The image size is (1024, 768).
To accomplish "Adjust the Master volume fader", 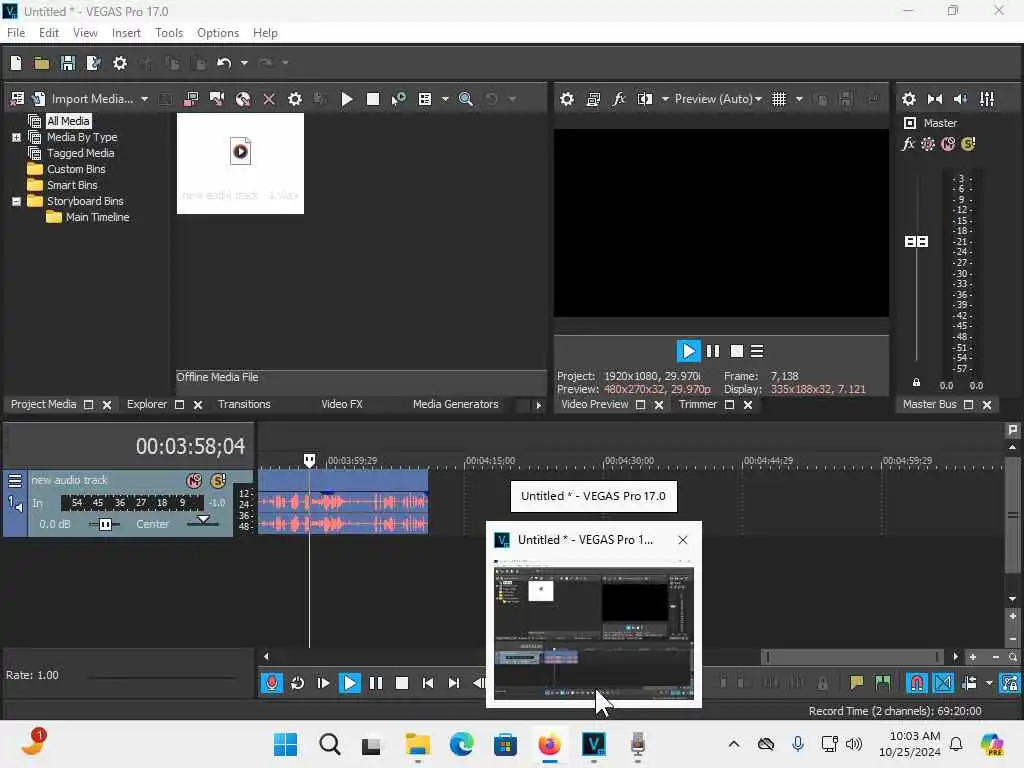I will [916, 242].
